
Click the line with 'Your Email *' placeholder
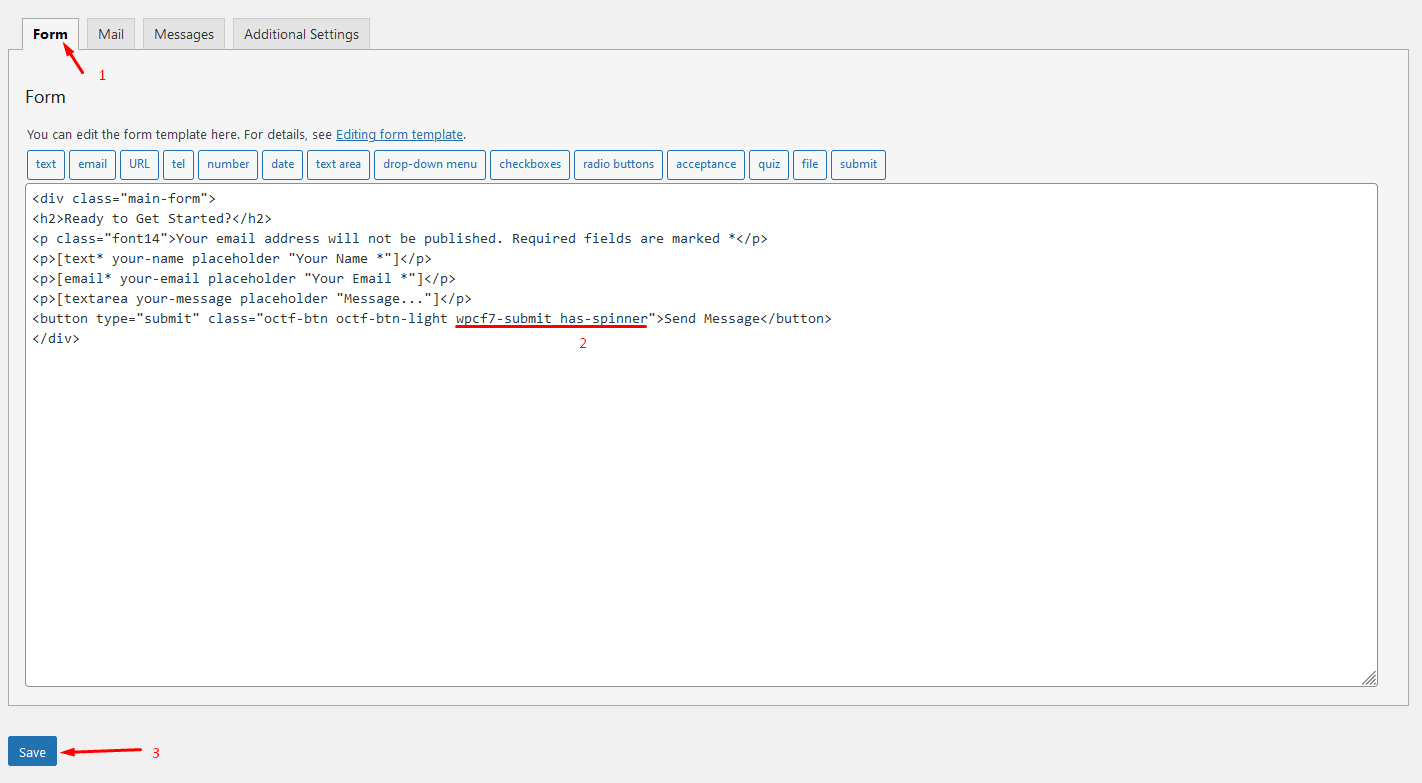point(244,279)
